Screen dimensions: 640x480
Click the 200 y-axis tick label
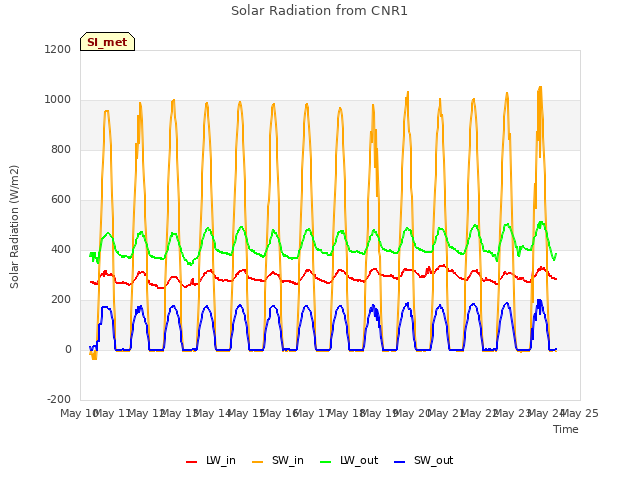(61, 300)
